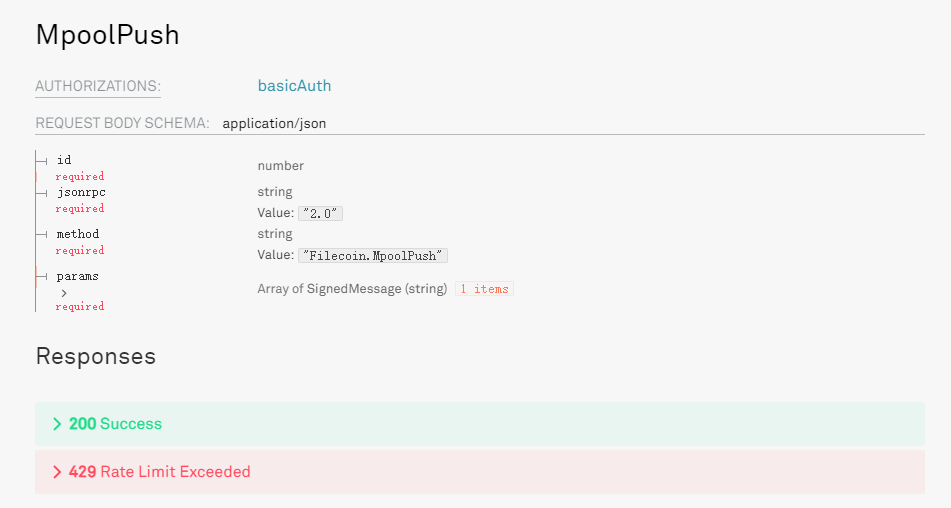Click the MpoolPush heading
Viewport: 951px width, 508px height.
click(x=107, y=35)
